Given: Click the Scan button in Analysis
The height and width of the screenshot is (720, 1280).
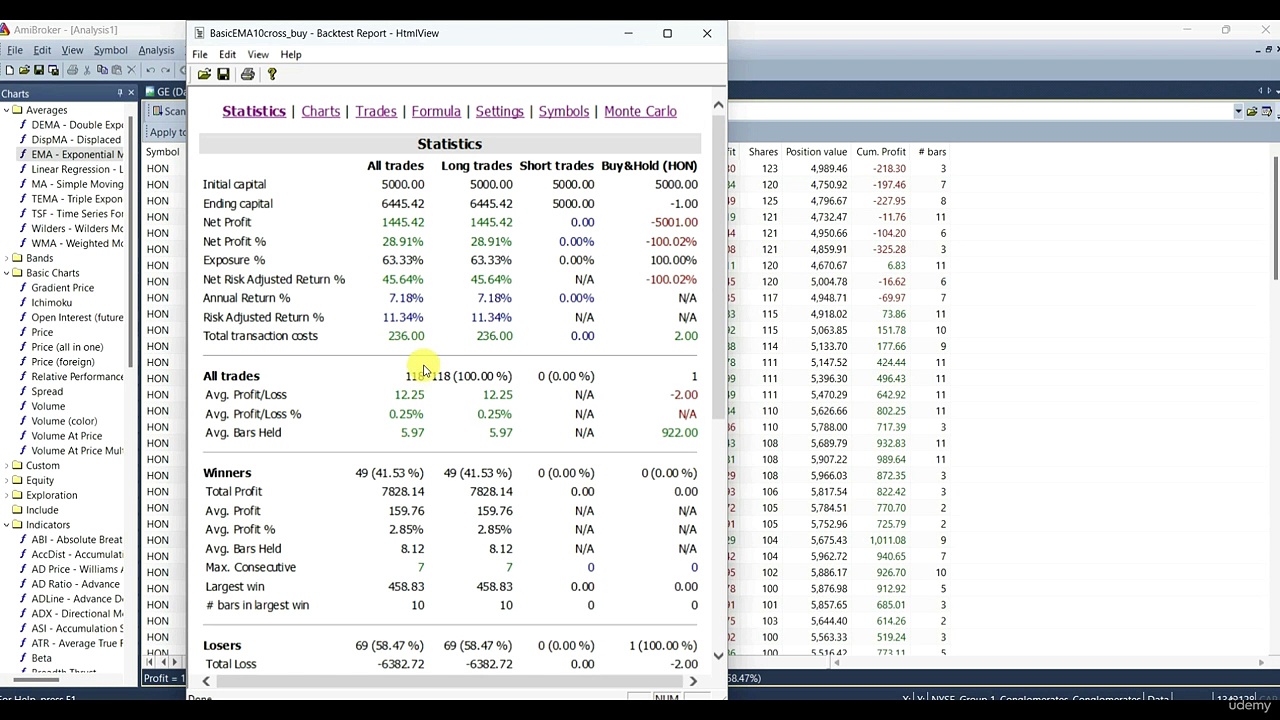Looking at the screenshot, I should [168, 112].
